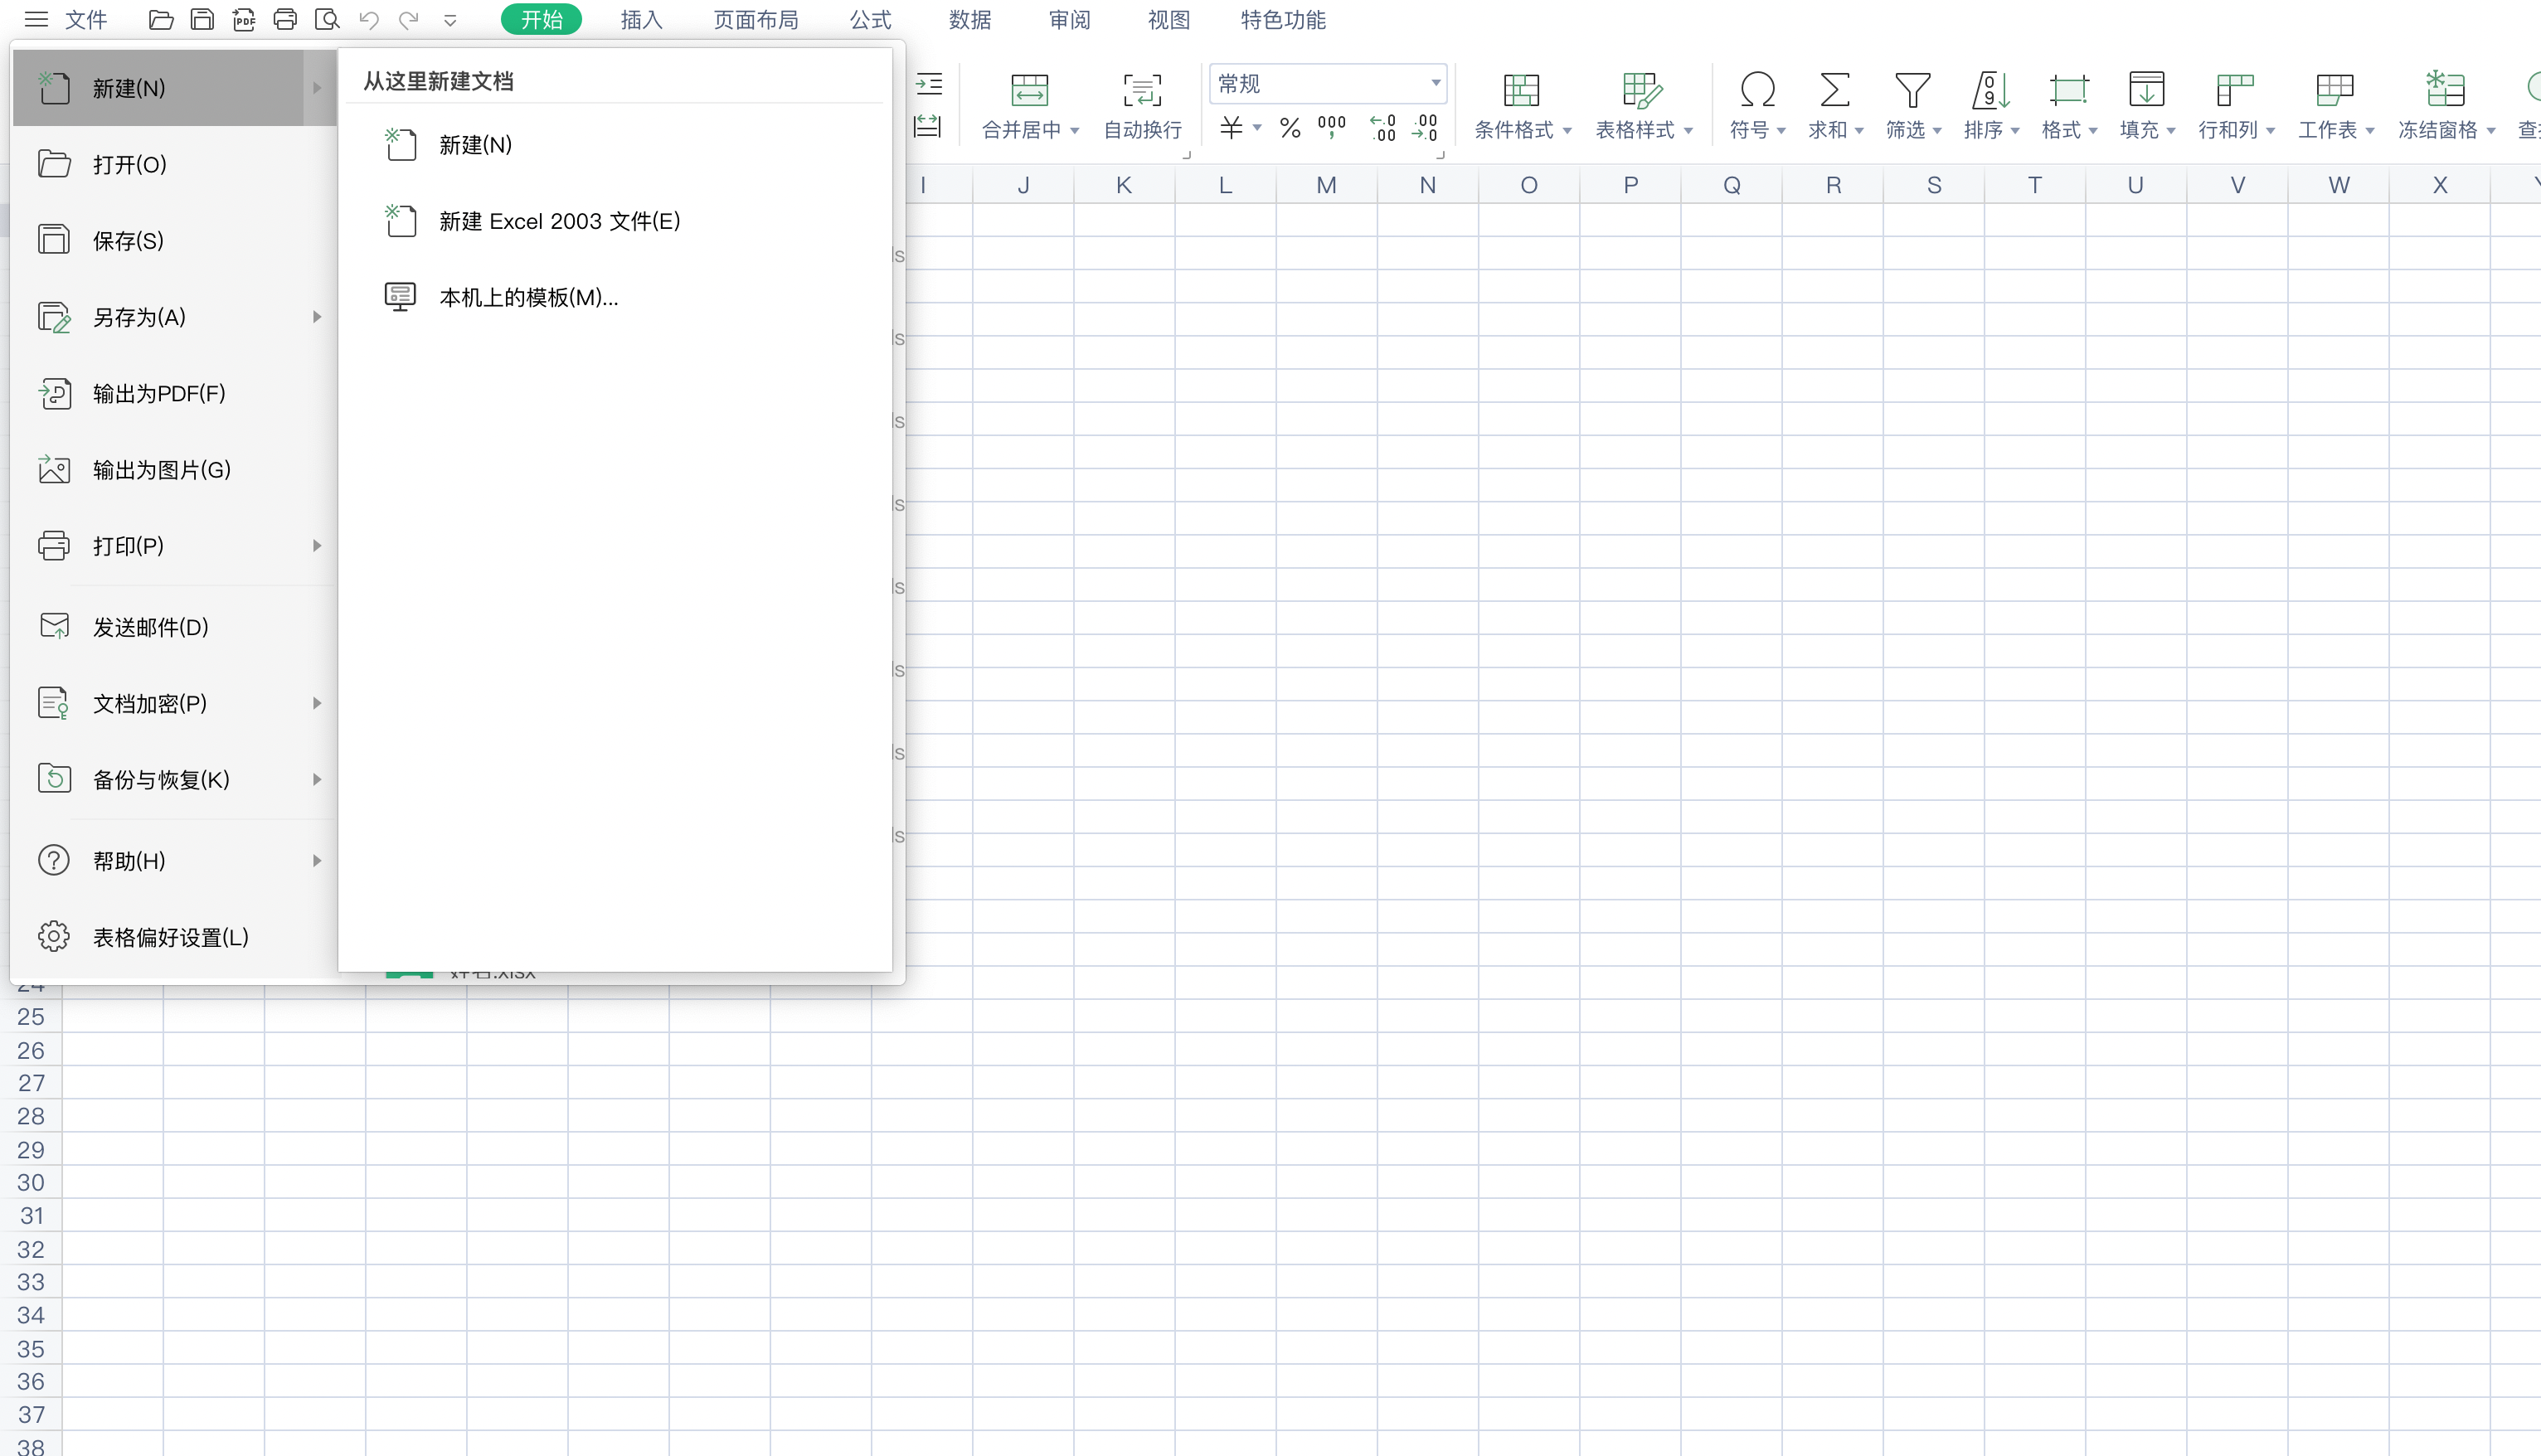Click the save disk icon in quick toolbar
Viewport: 2541px width, 1456px height.
(202, 19)
